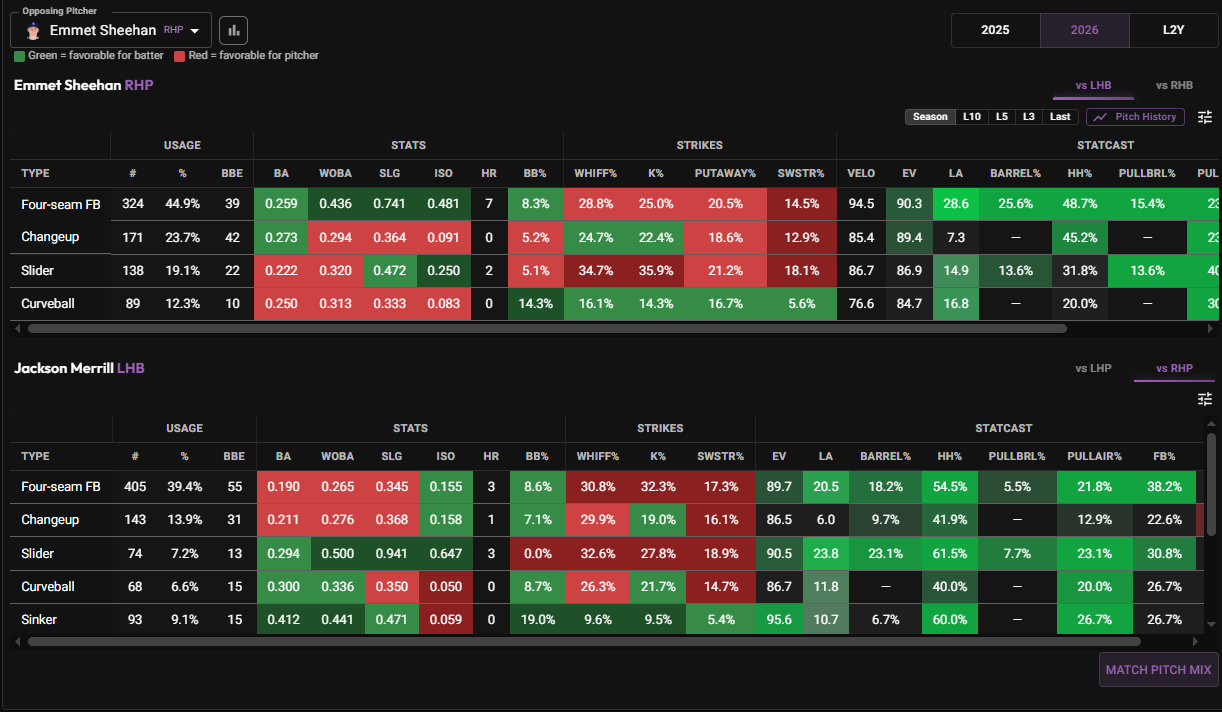Click the Emmet Sheehan player avatar icon
This screenshot has width=1222, height=712.
(x=32, y=31)
